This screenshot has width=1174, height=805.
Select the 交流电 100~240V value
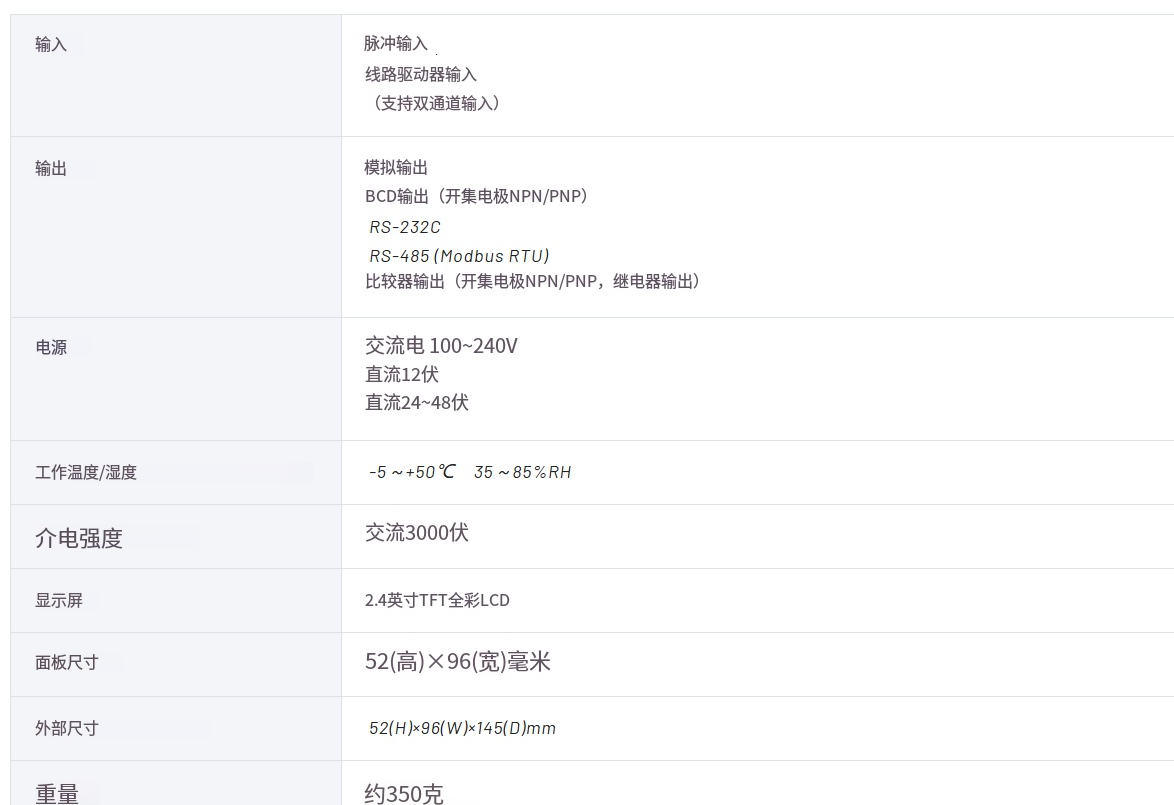tap(441, 346)
